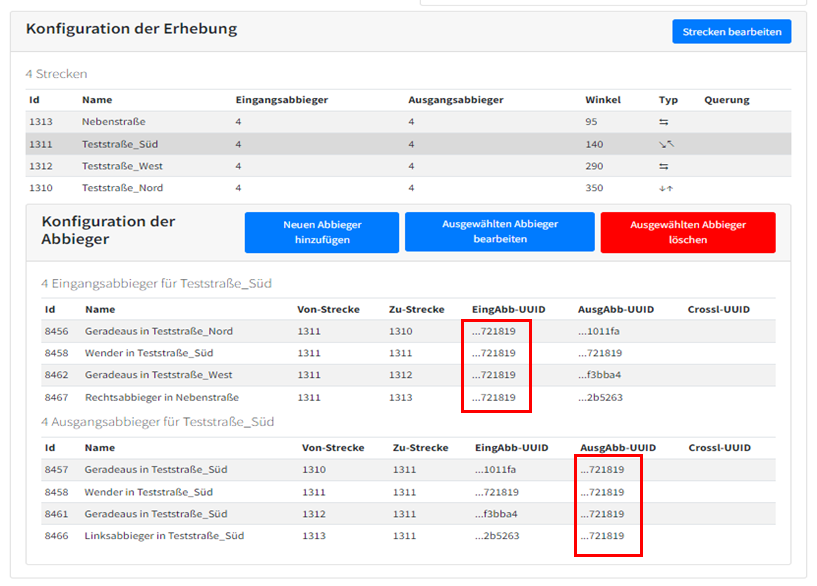Click Zu-Strecke 1313 in row 8467
The height and width of the screenshot is (586, 817).
coord(400,397)
